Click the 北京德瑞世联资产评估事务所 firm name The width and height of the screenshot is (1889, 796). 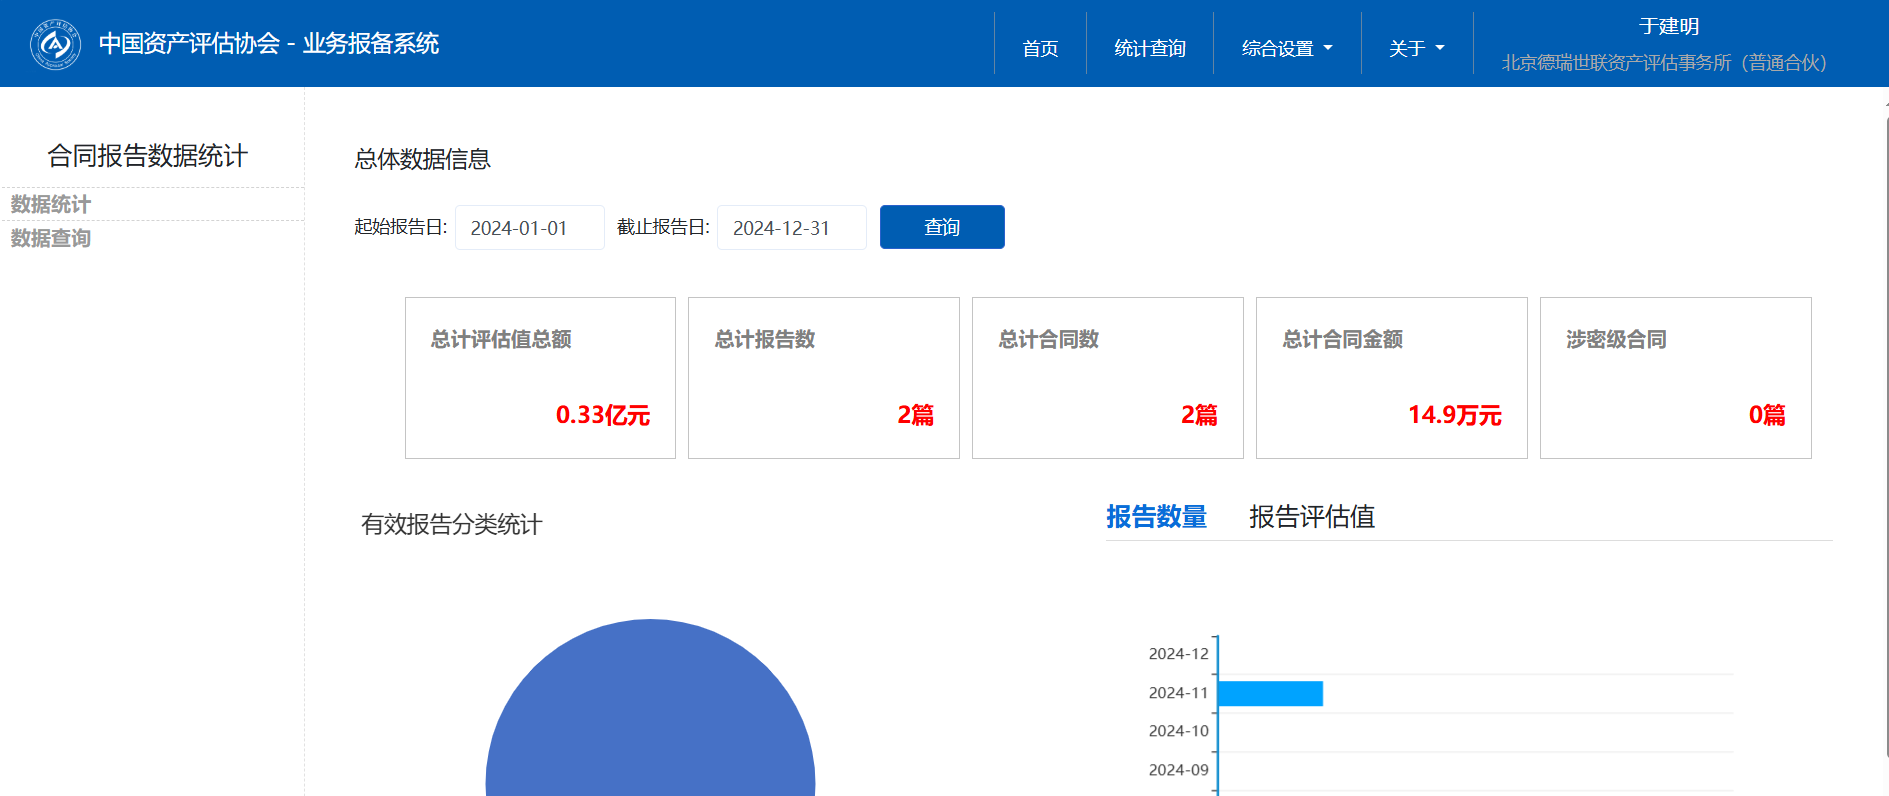(x=1664, y=63)
